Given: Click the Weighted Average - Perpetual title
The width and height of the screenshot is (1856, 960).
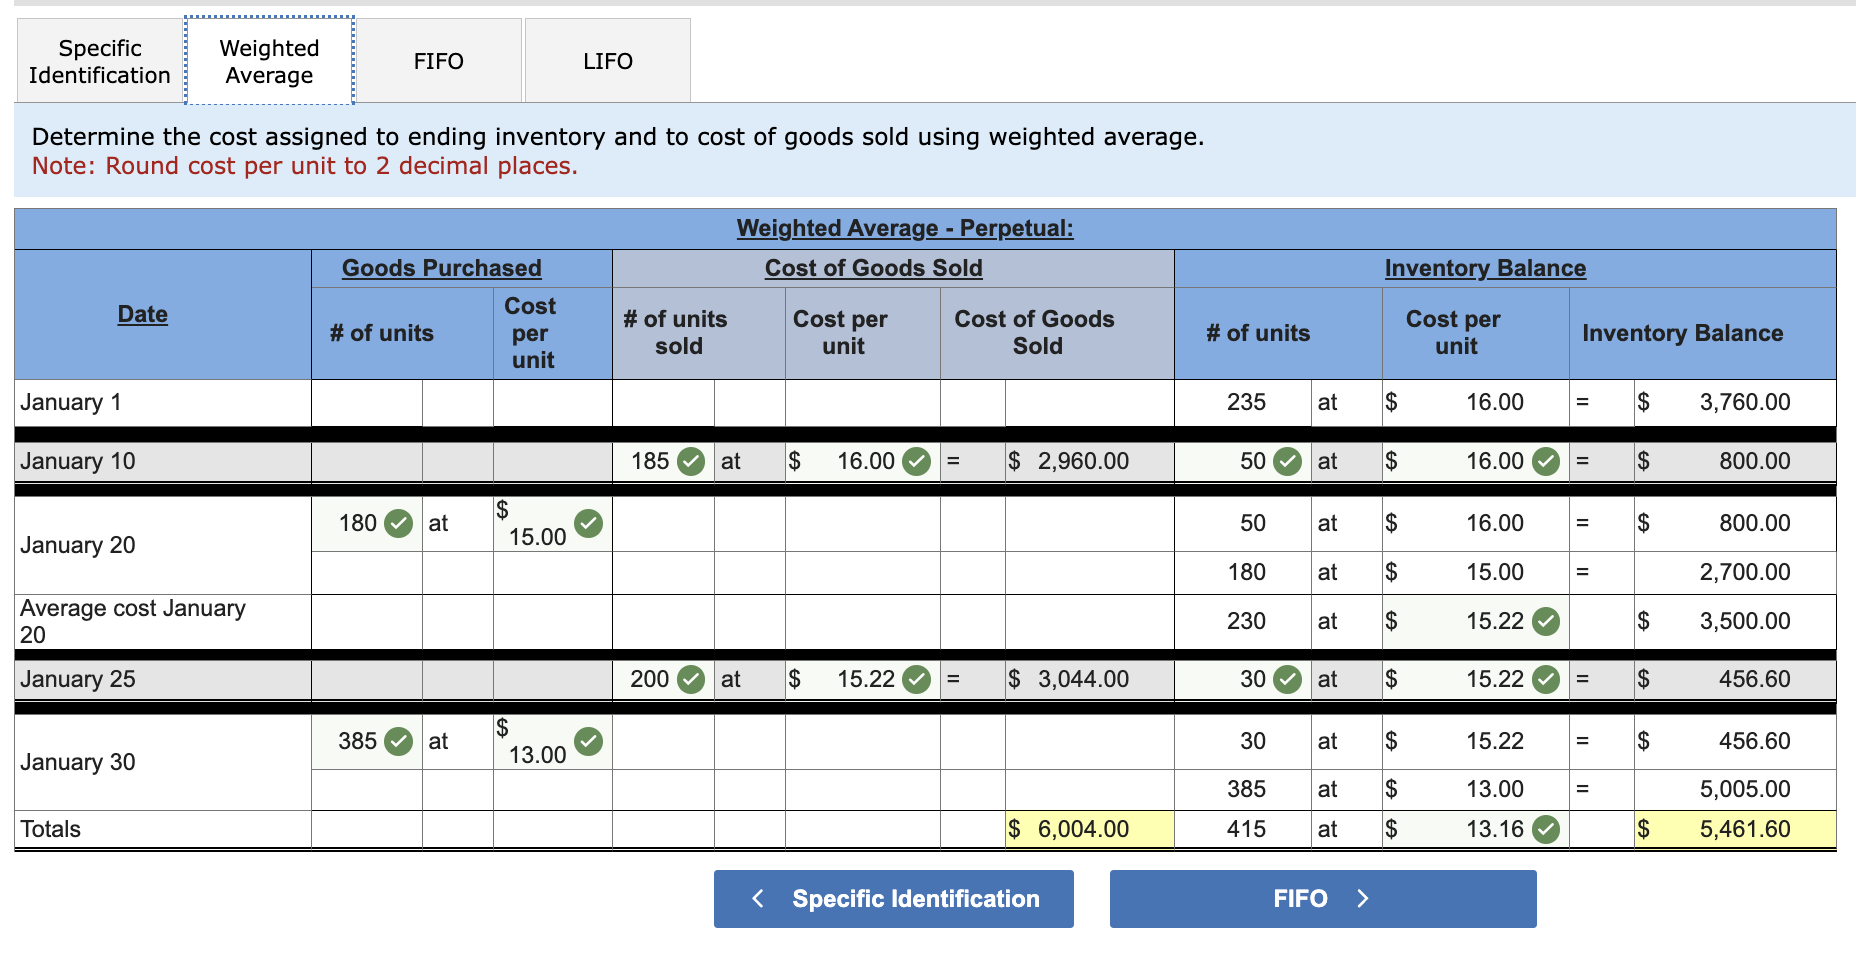Looking at the screenshot, I should click(905, 228).
